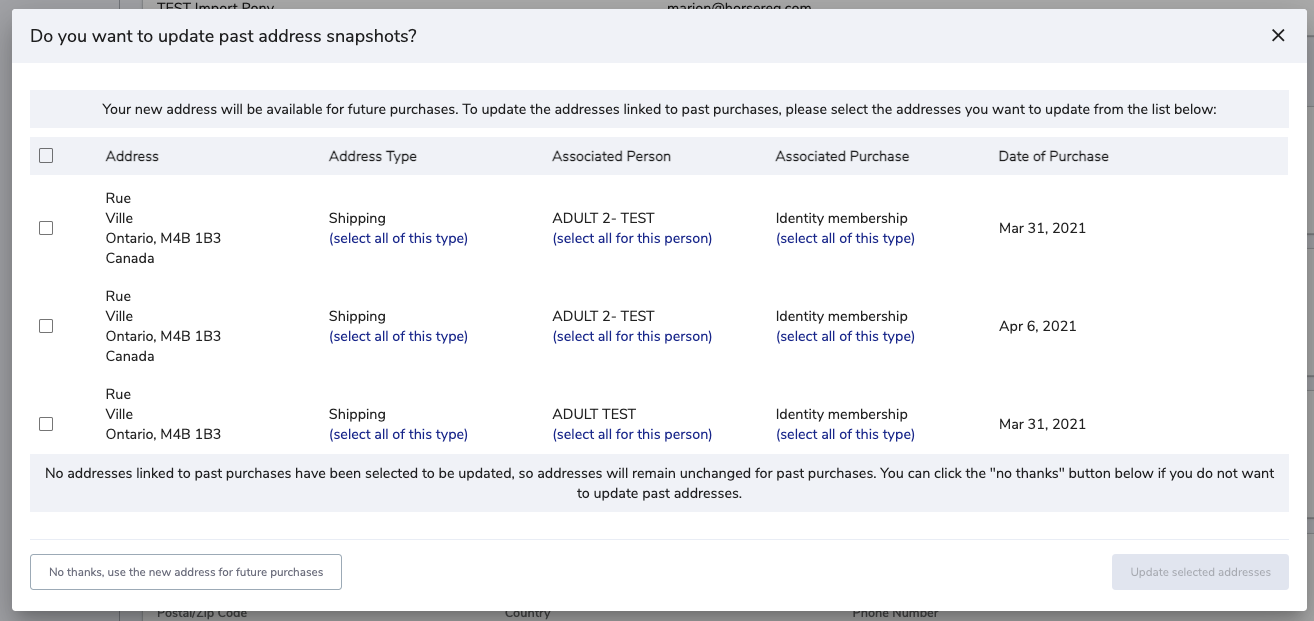Select all for this person in Apr 6 row
1314x621 pixels.
(x=632, y=336)
